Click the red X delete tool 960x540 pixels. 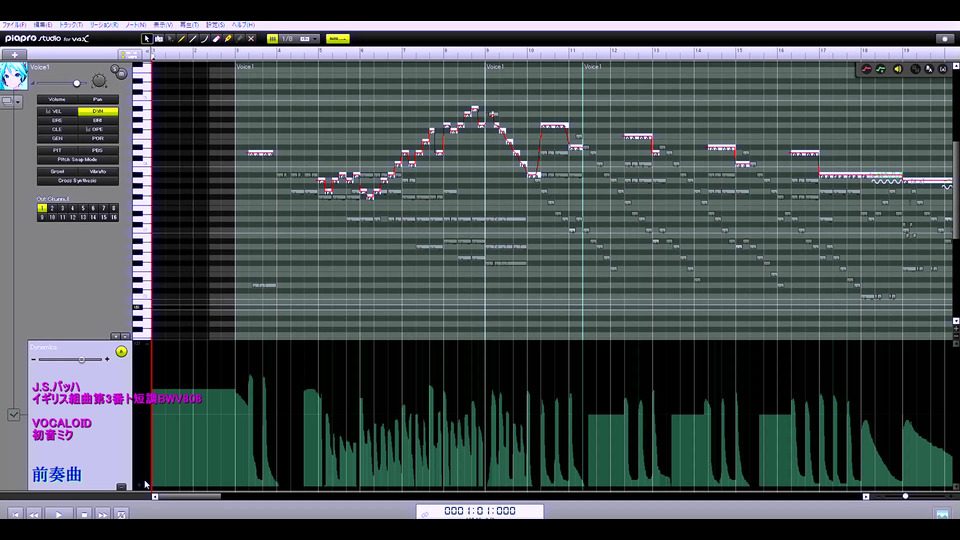pos(252,39)
